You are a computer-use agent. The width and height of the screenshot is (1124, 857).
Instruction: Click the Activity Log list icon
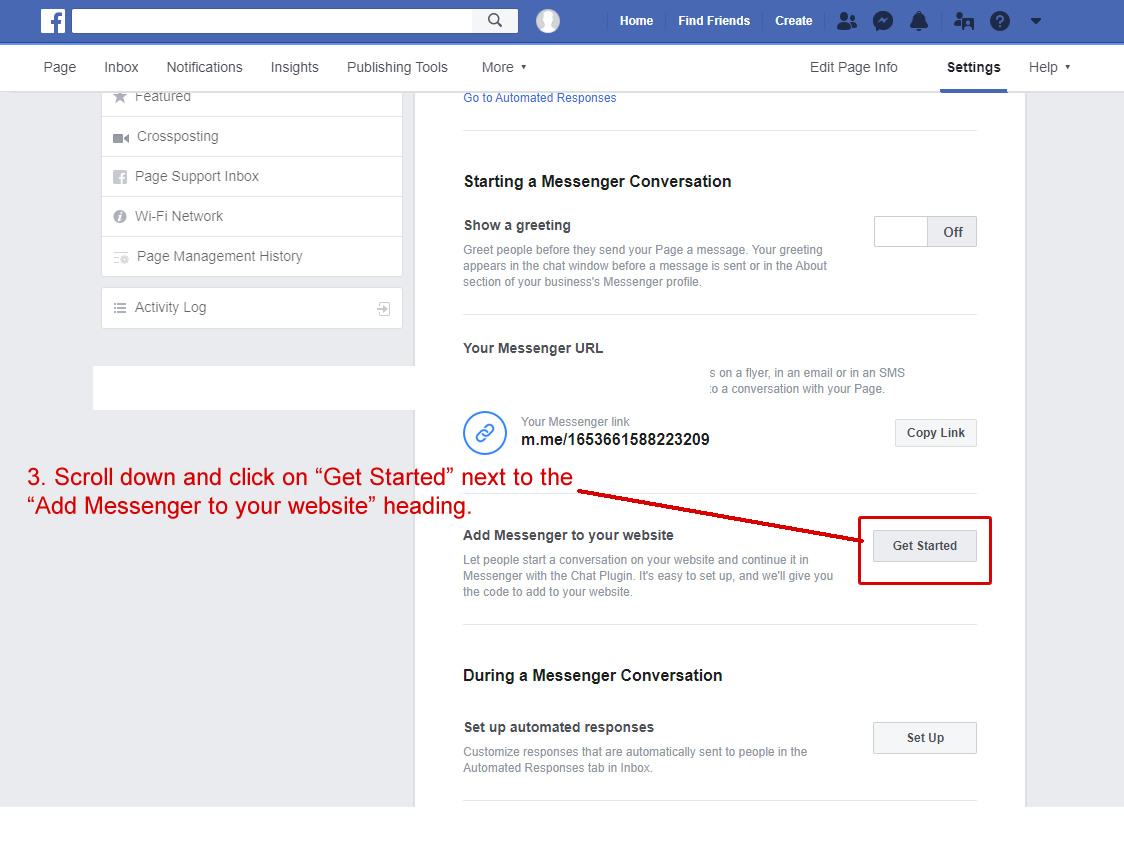click(120, 308)
